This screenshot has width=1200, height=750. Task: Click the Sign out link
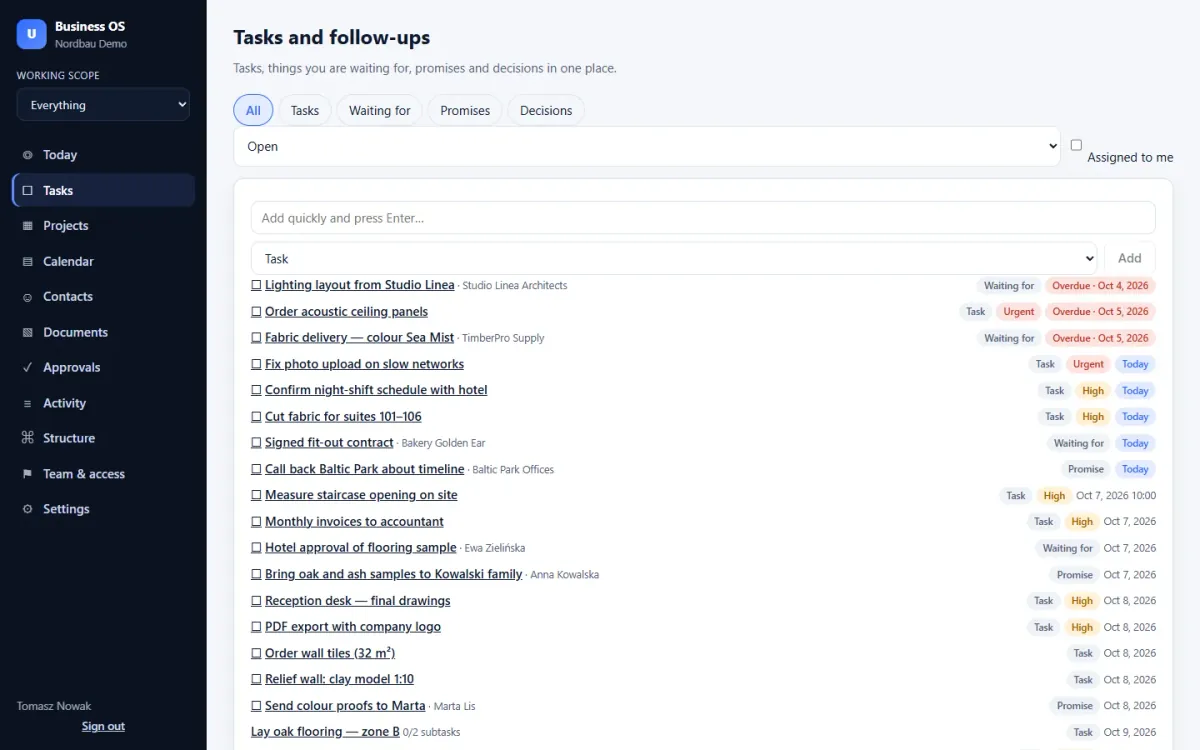coord(103,726)
